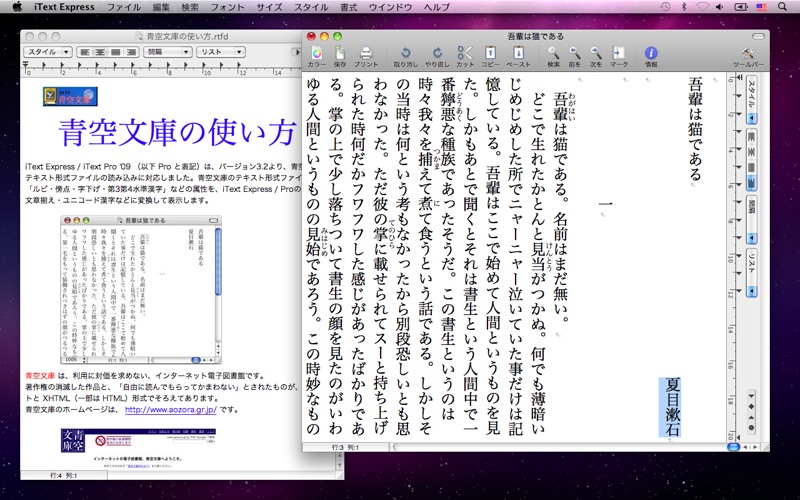
Task: Click the 保存 save document icon
Action: [x=339, y=53]
